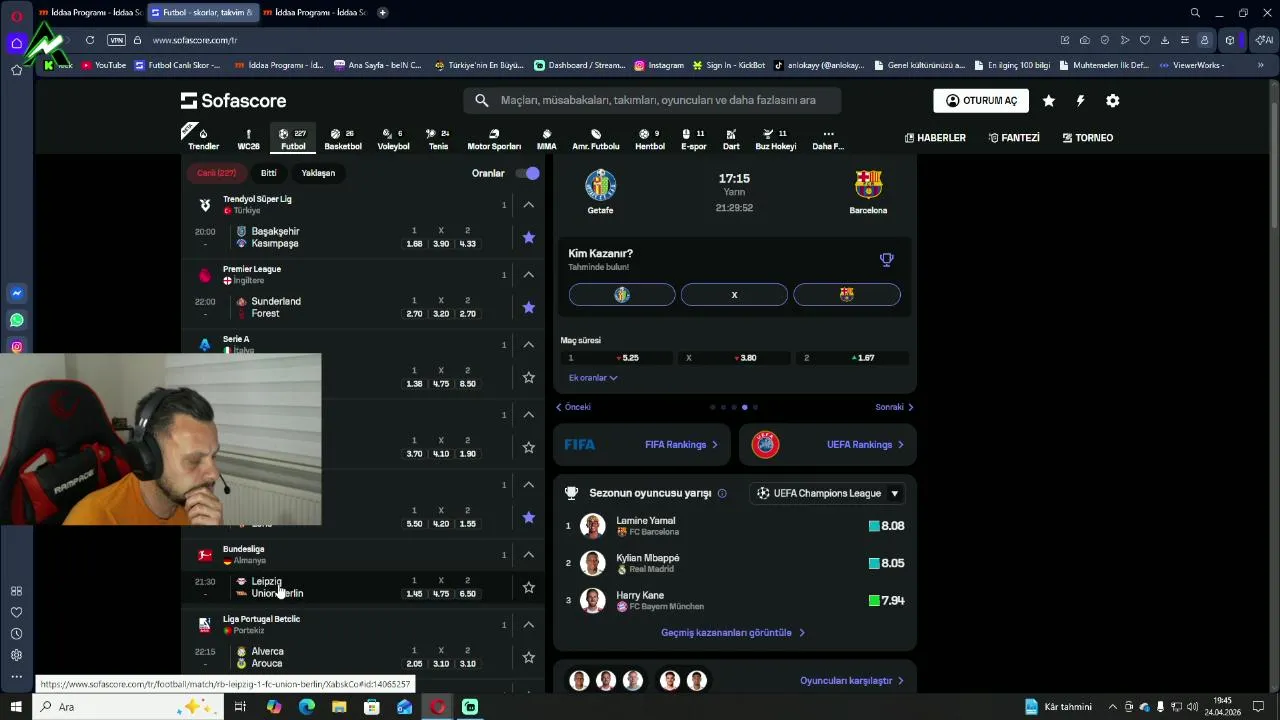Toggle the Oranlar switch
The image size is (1280, 720).
point(527,173)
